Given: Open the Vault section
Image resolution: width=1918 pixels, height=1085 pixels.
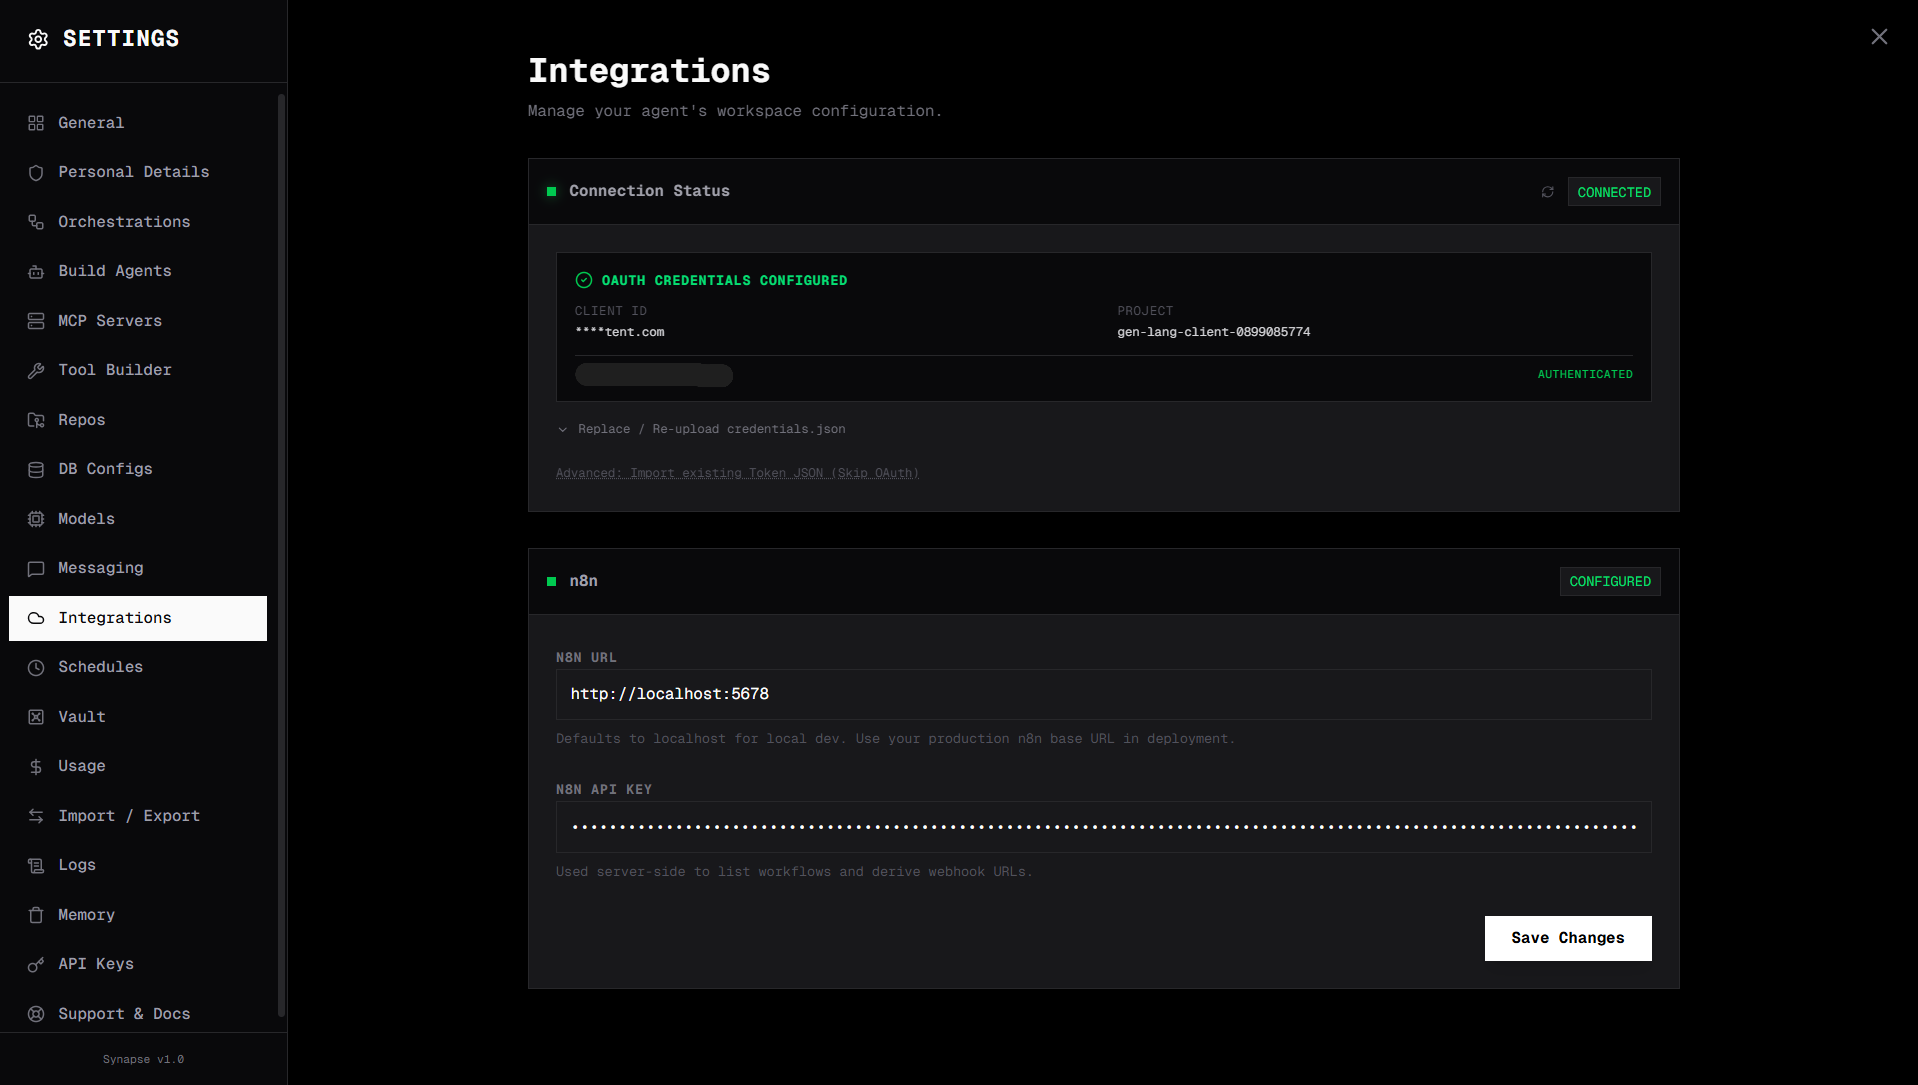Looking at the screenshot, I should (138, 717).
